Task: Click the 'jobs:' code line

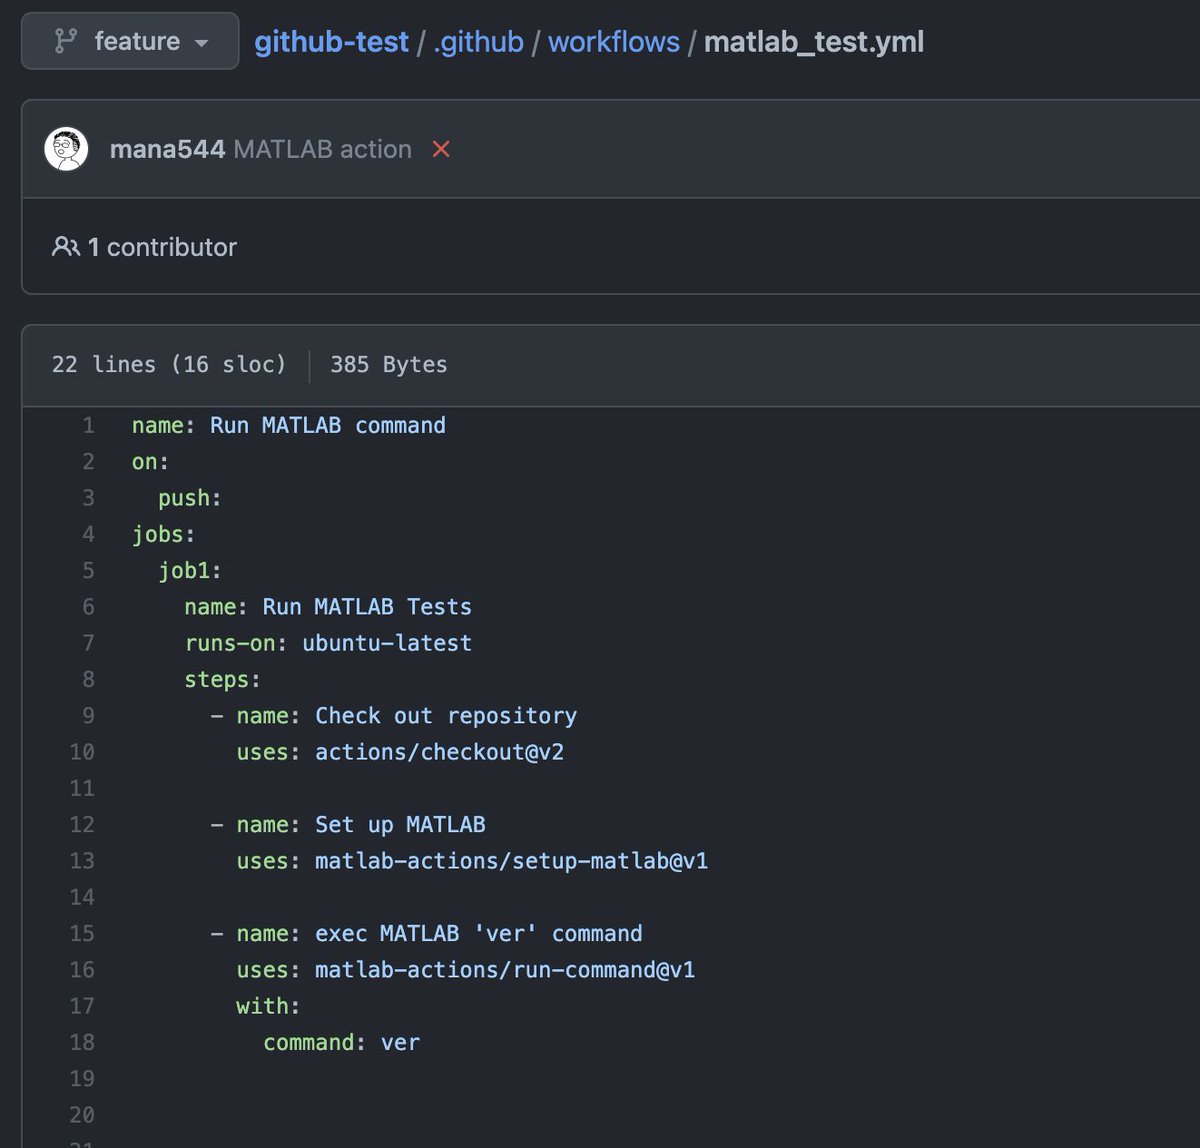Action: [164, 534]
